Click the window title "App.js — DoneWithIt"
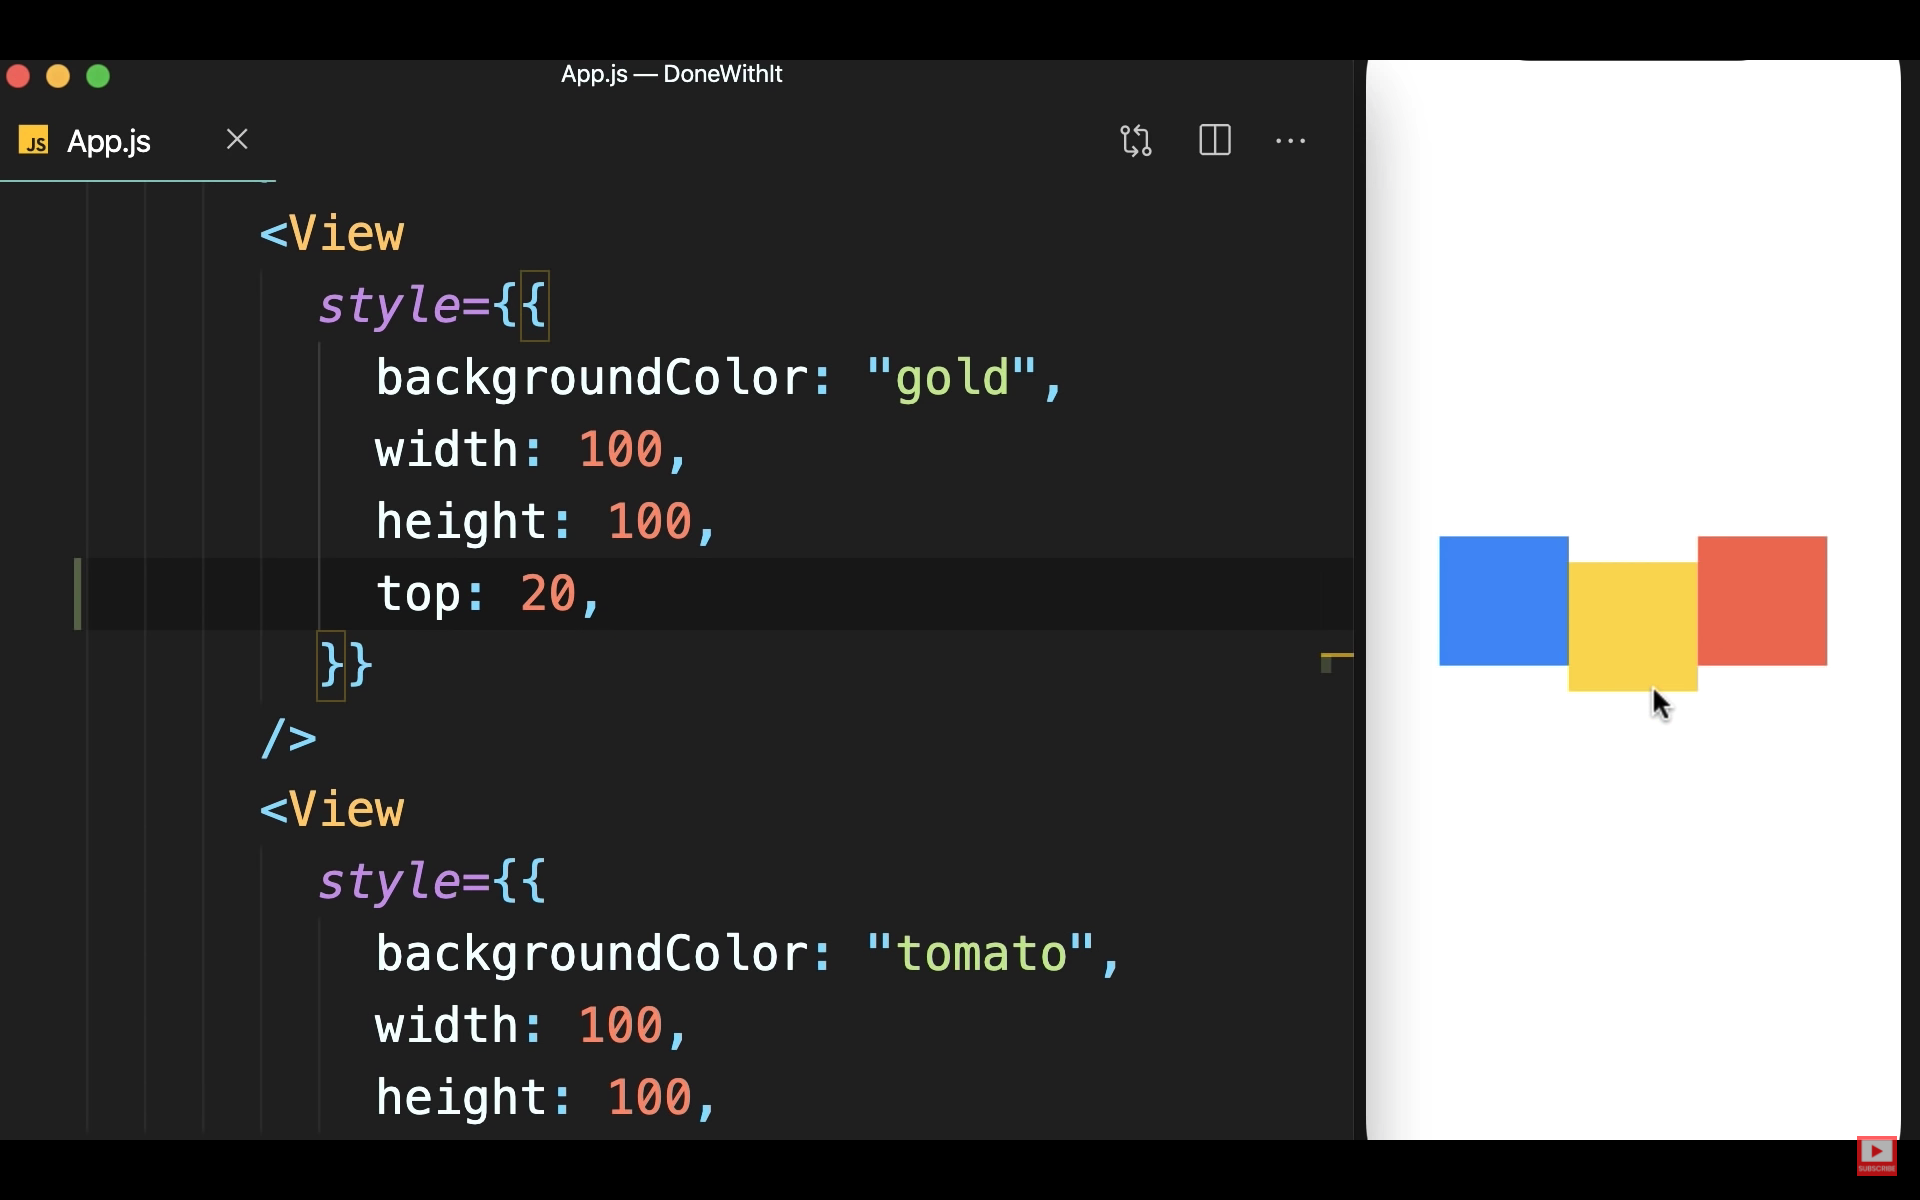This screenshot has width=1920, height=1200. point(671,74)
